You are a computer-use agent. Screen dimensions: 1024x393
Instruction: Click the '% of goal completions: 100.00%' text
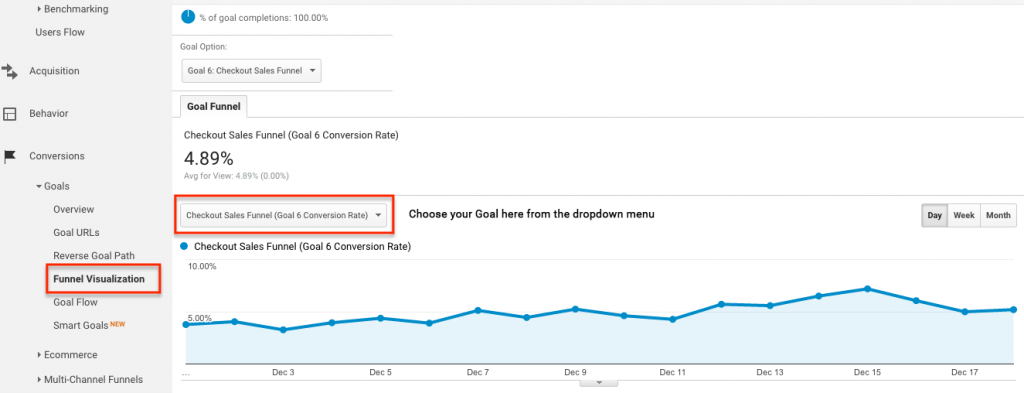click(264, 18)
